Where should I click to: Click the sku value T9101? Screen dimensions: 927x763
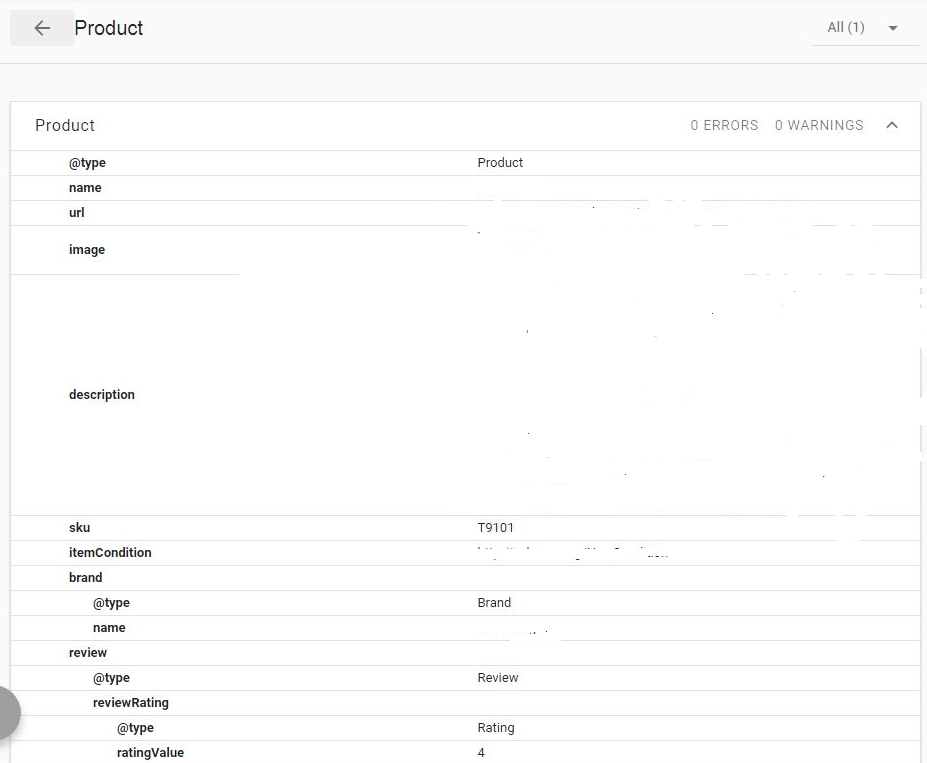pos(495,528)
